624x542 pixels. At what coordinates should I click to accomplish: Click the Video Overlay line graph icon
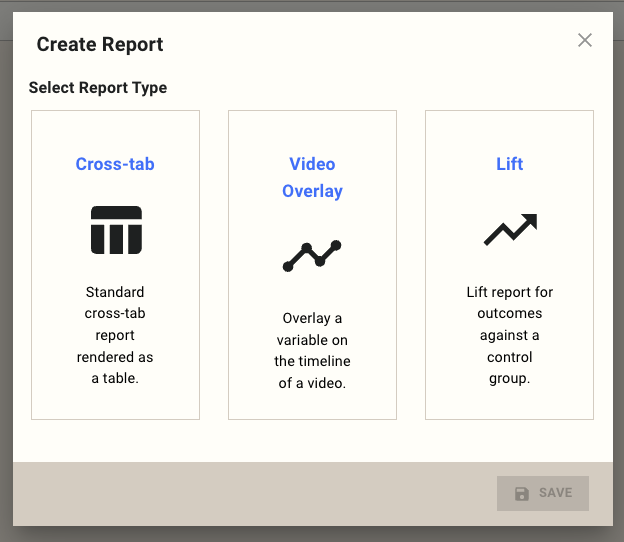(312, 256)
